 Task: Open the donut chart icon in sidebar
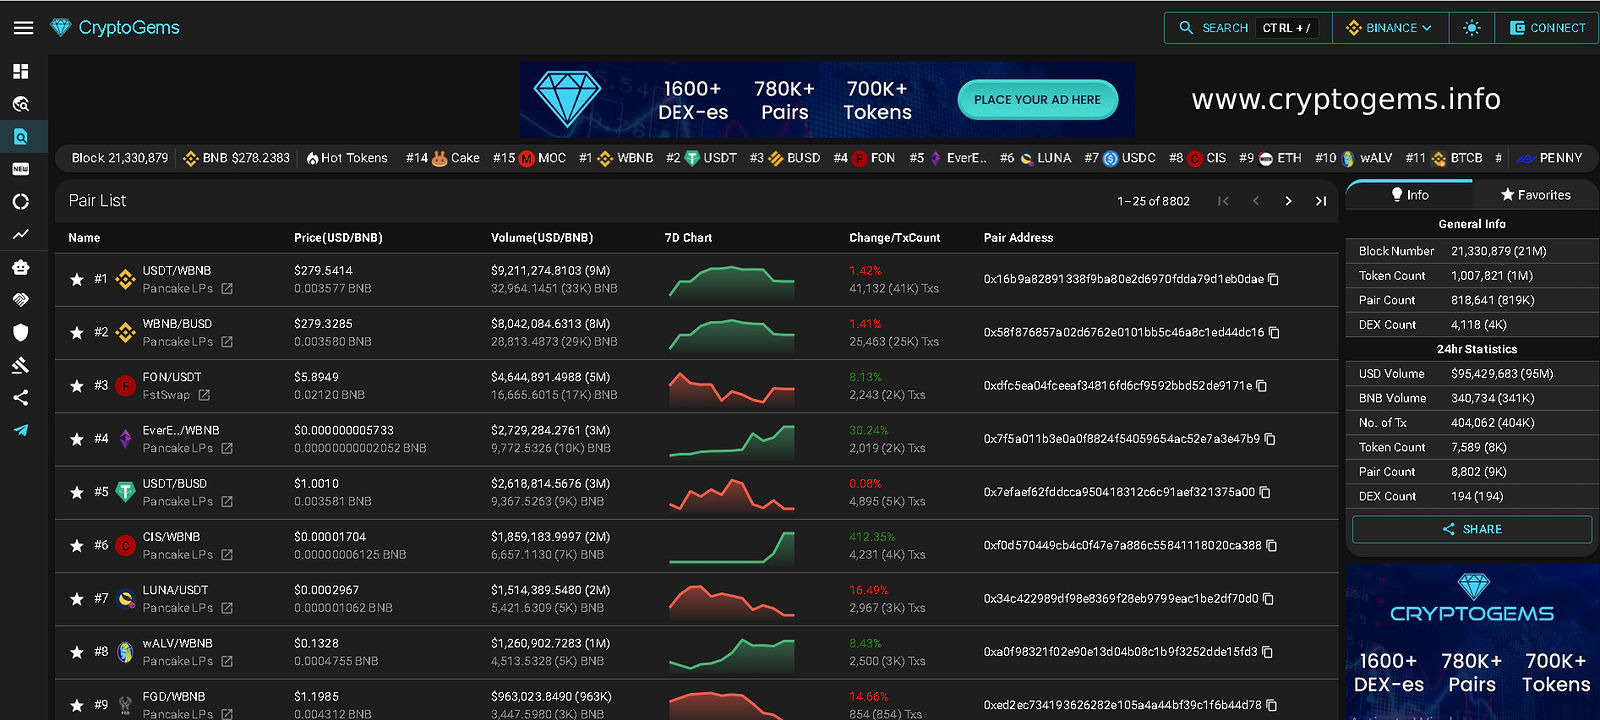pos(21,202)
